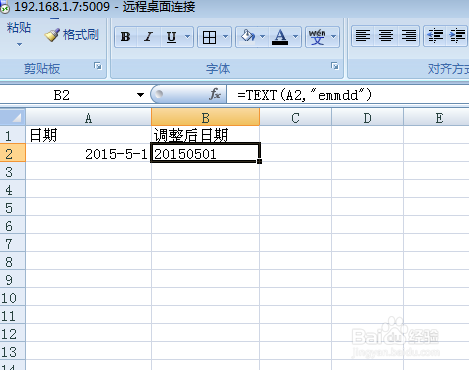469x370 pixels.
Task: Open paste options dropdown arrow
Action: point(19,44)
